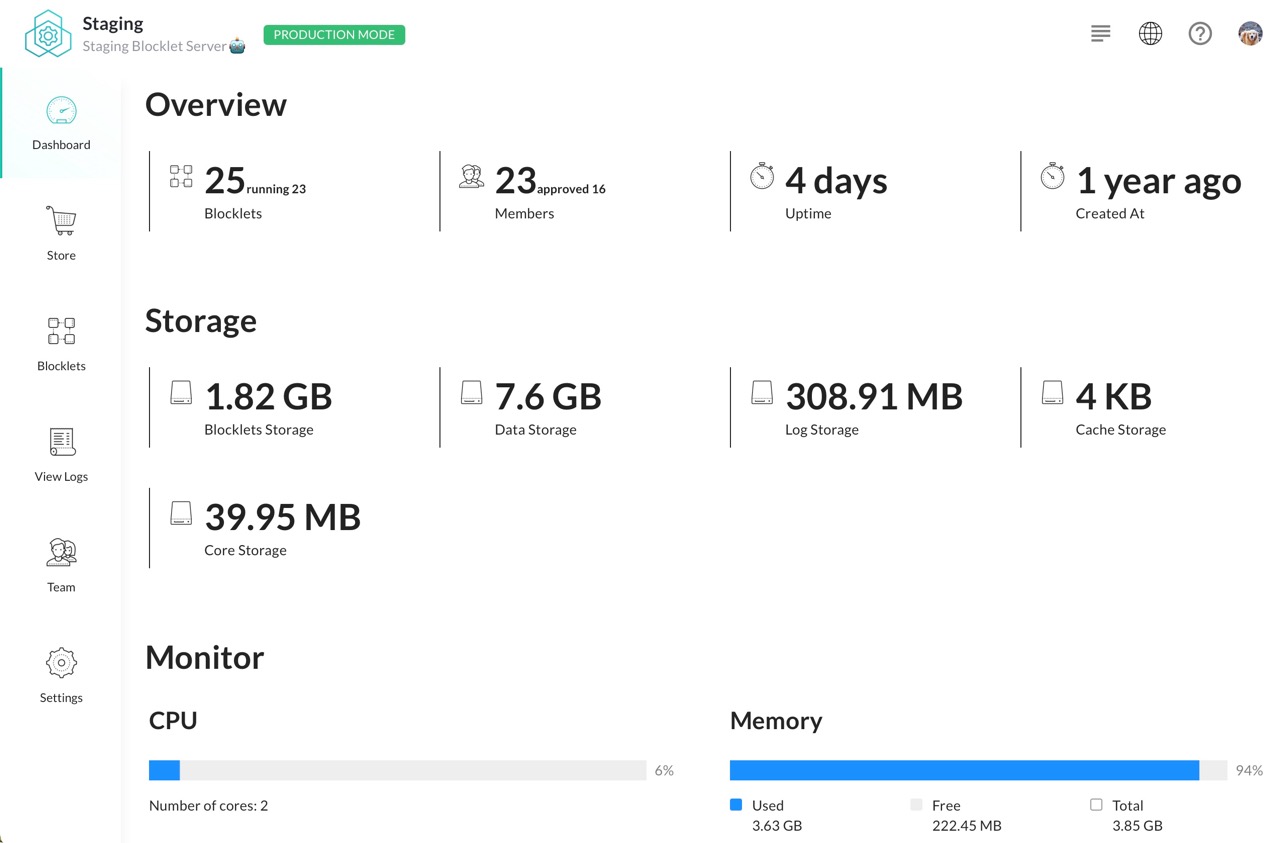Click the globe language icon
Viewport: 1280px width, 843px height.
(1150, 34)
